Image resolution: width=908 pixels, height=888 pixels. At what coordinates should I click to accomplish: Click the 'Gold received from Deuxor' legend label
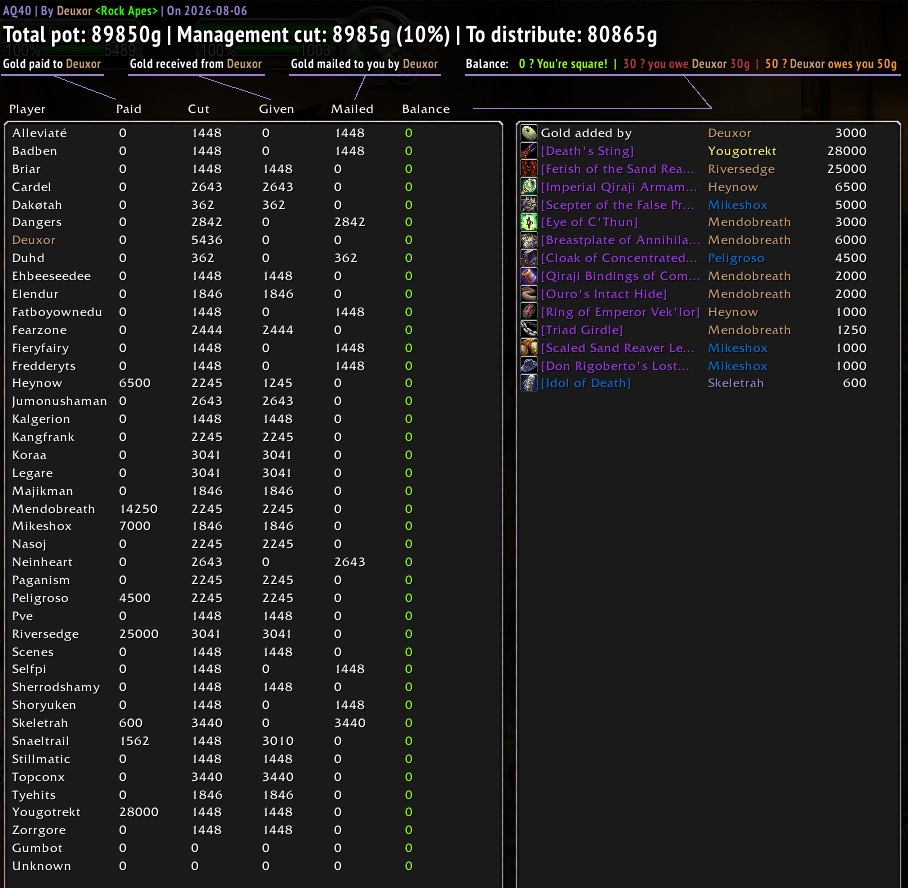pos(196,64)
